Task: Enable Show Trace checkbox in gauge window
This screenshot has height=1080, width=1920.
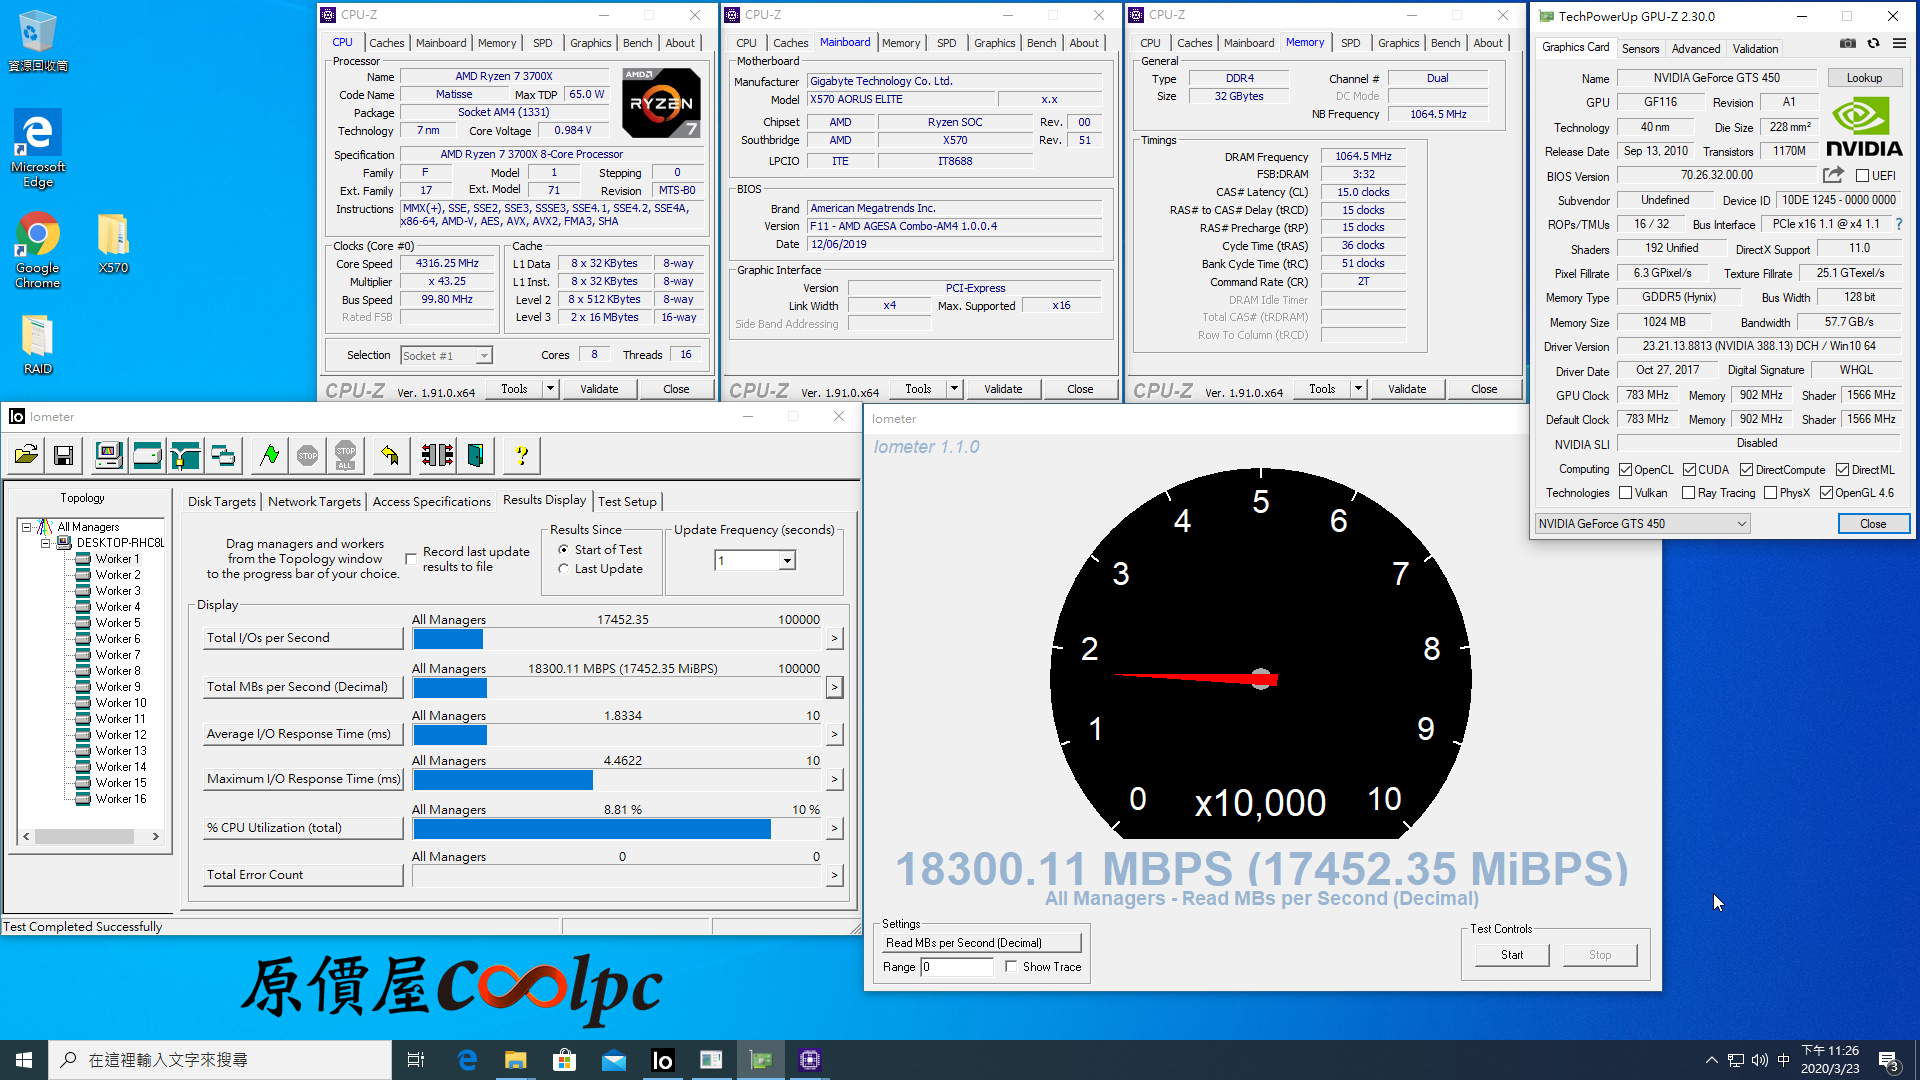Action: pos(1011,967)
